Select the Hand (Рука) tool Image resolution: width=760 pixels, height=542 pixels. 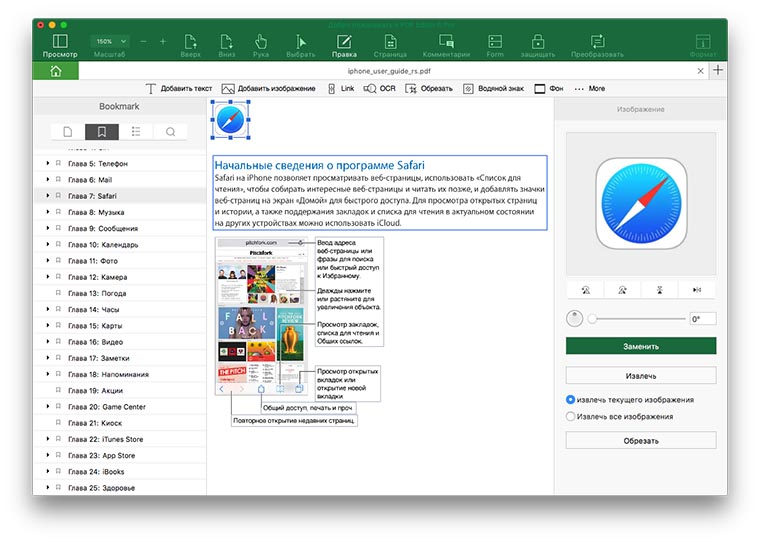(x=260, y=45)
